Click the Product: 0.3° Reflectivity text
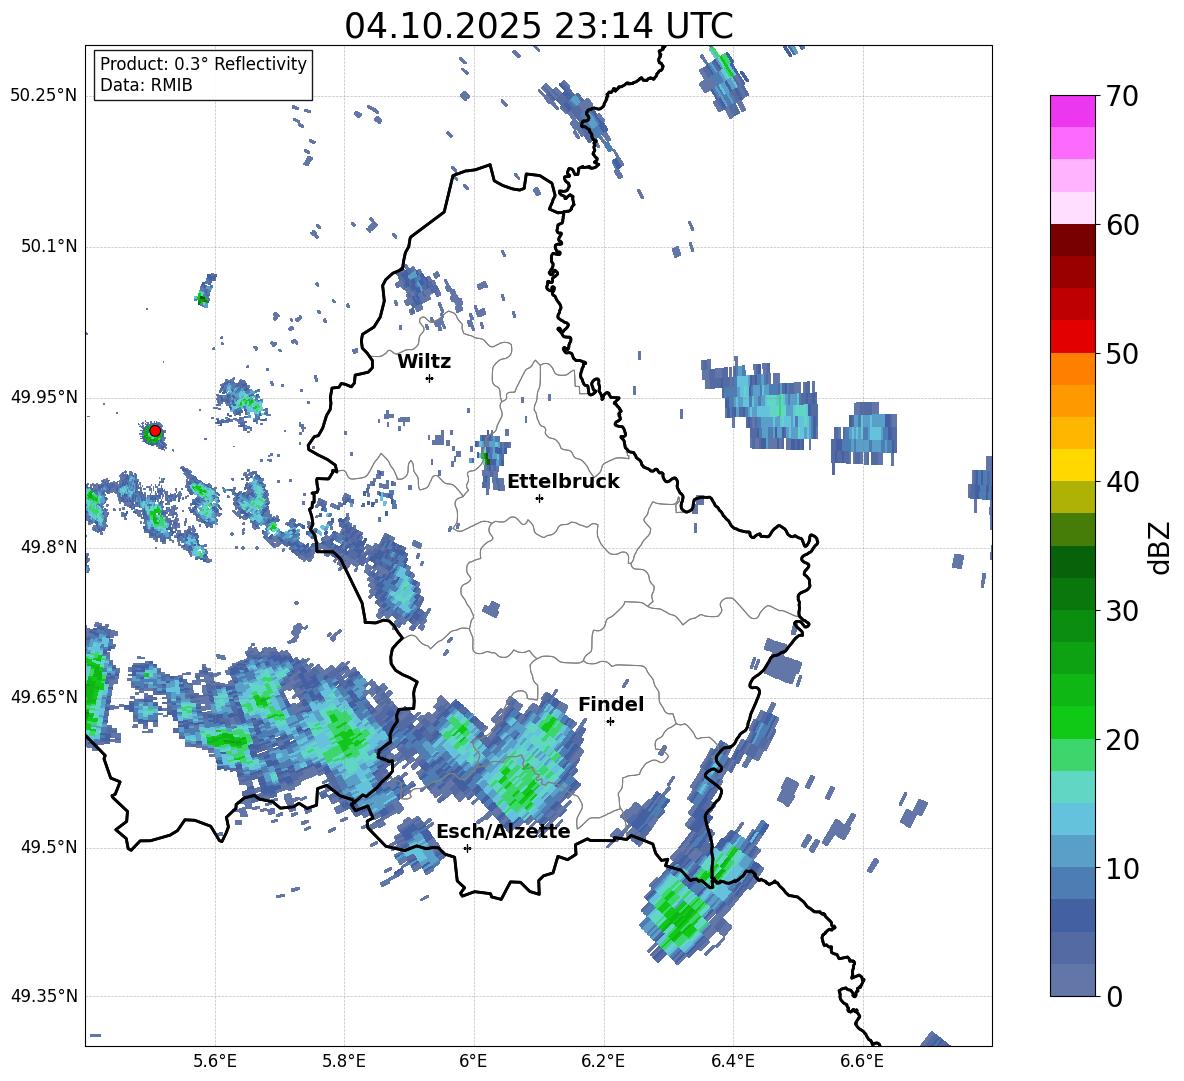The height and width of the screenshot is (1081, 1184). [x=203, y=64]
